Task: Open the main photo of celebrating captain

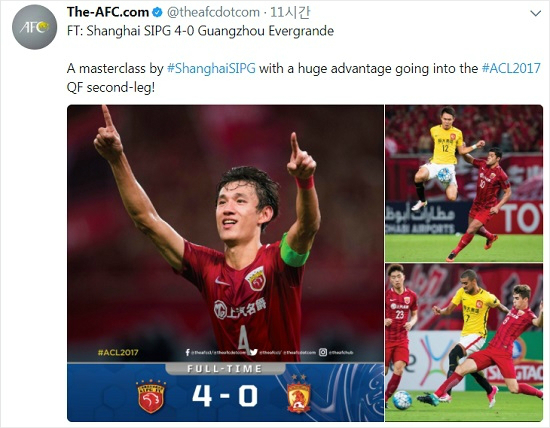Action: pyautogui.click(x=225, y=233)
